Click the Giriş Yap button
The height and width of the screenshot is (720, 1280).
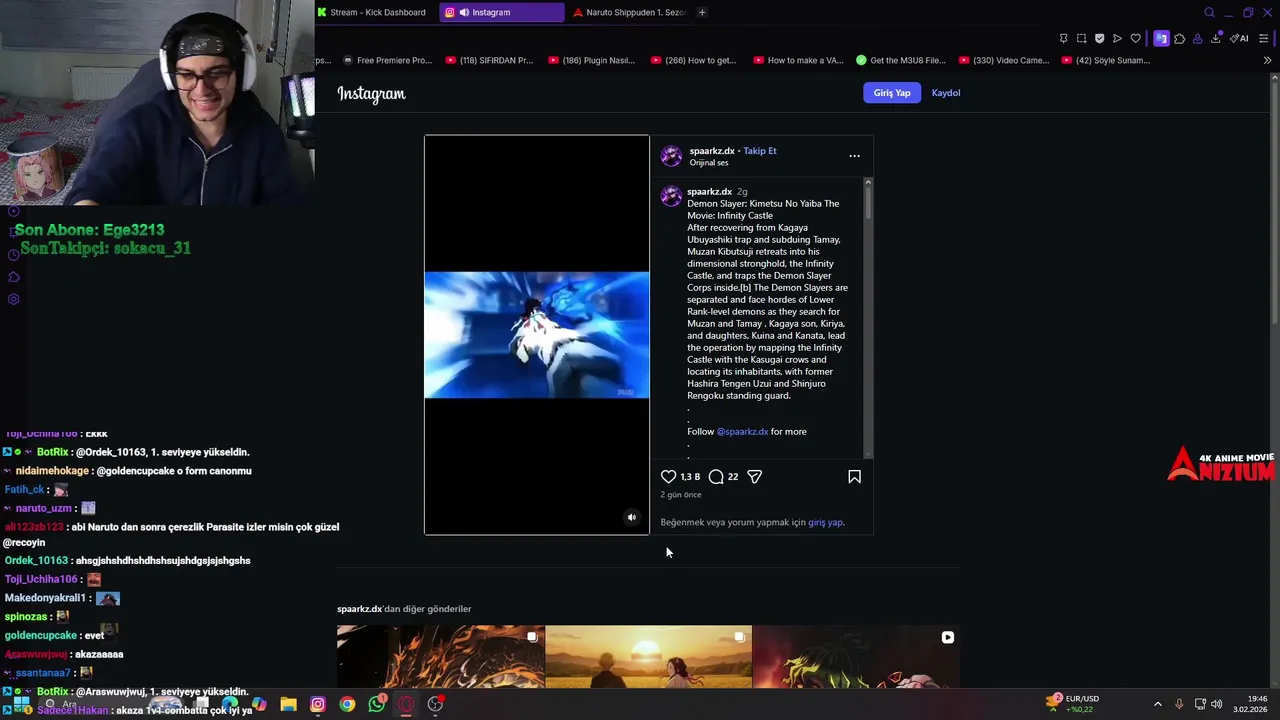pyautogui.click(x=892, y=93)
